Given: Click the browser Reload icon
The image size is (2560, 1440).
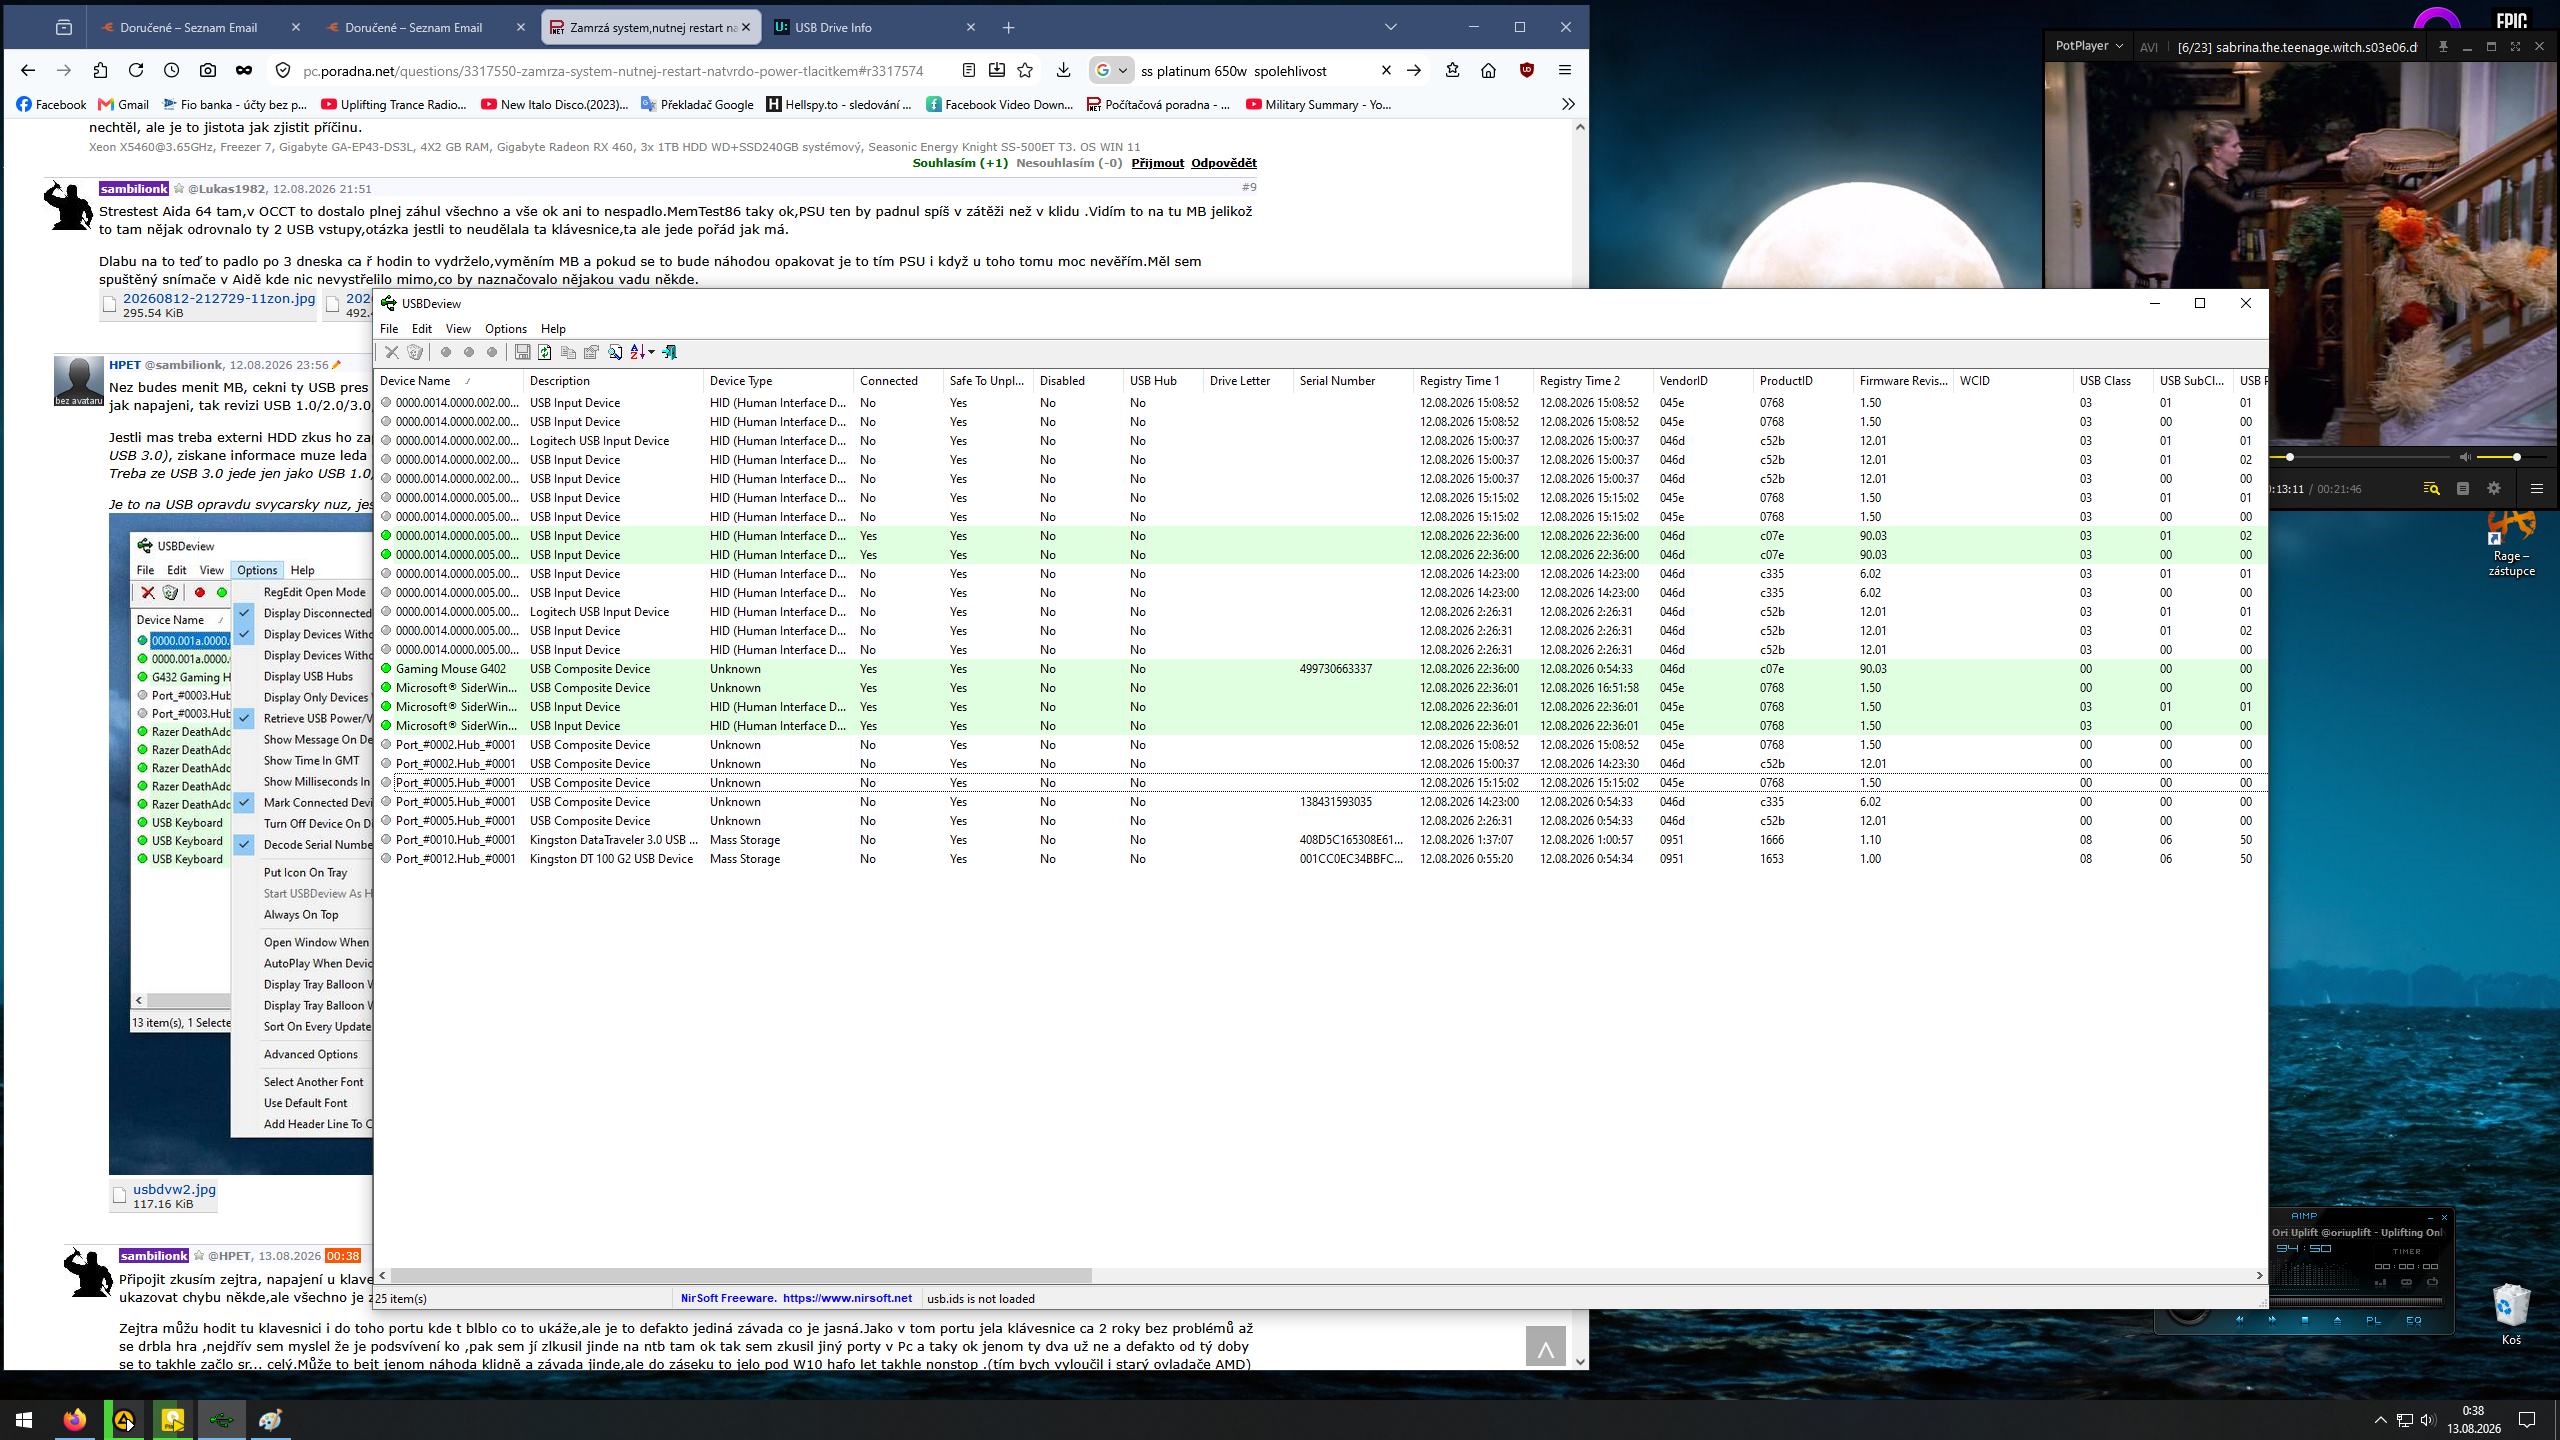Looking at the screenshot, I should [x=136, y=70].
